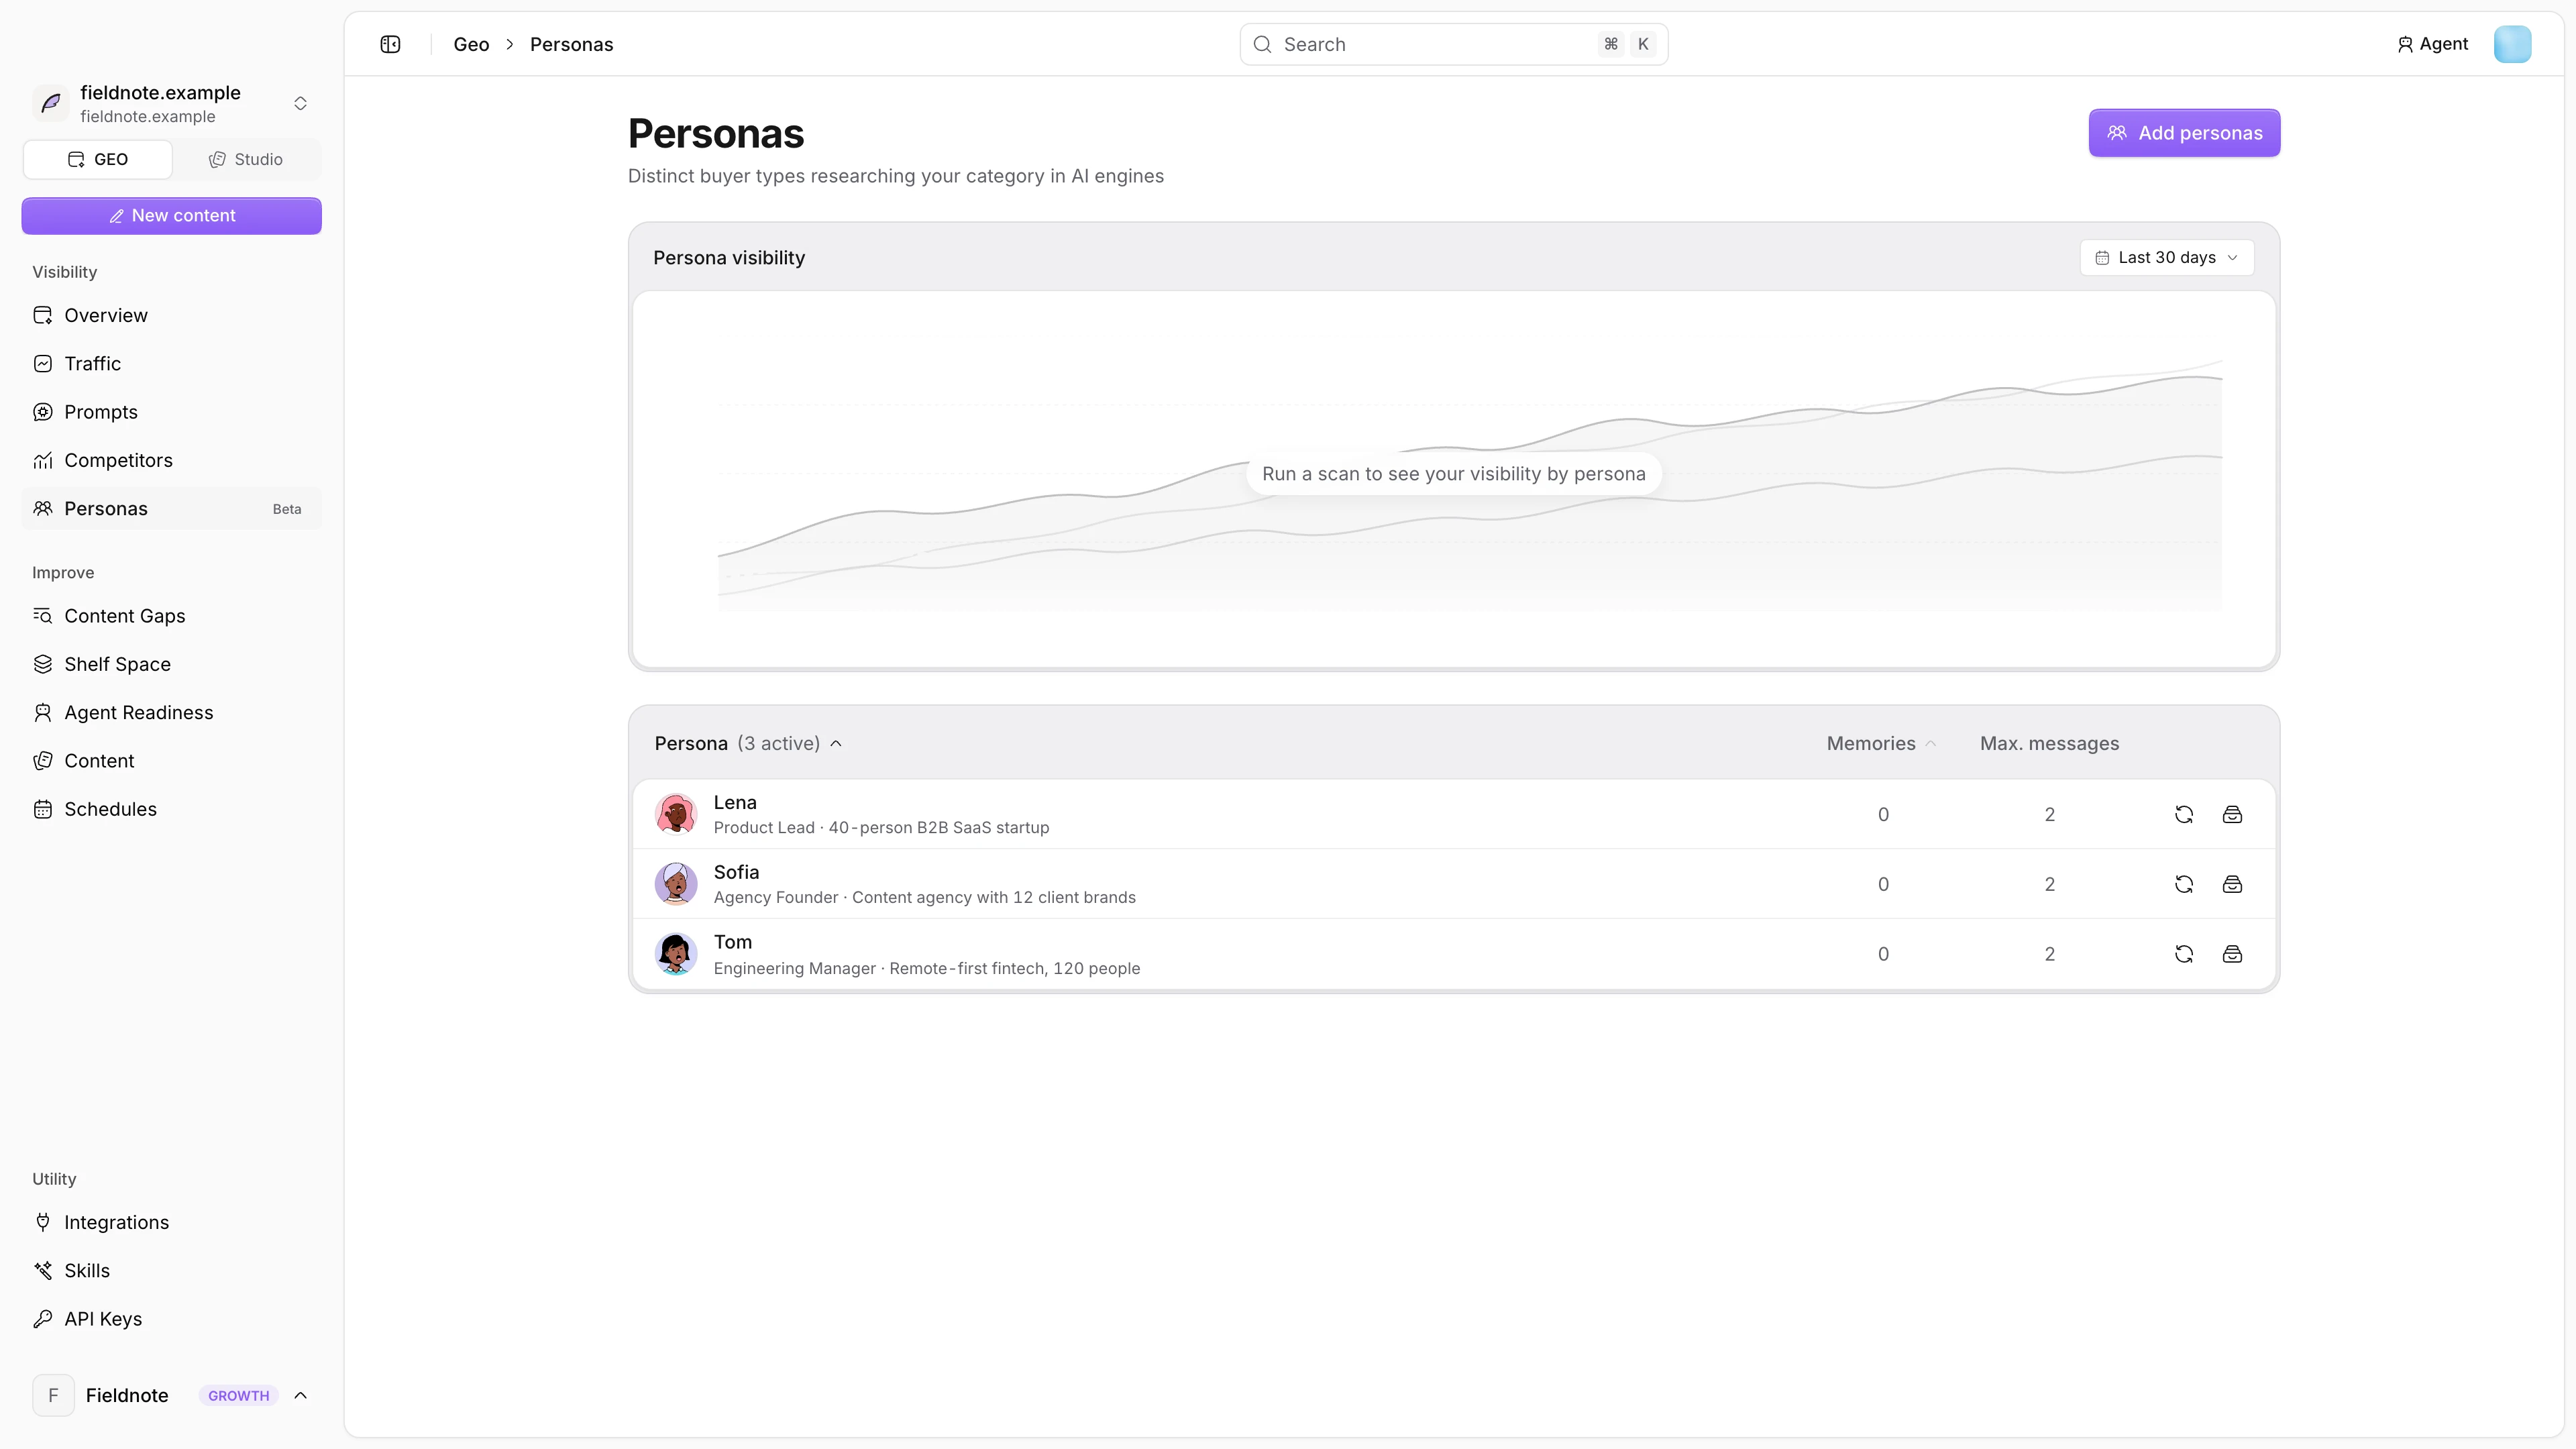Go to Shelf Space

[x=171, y=664]
